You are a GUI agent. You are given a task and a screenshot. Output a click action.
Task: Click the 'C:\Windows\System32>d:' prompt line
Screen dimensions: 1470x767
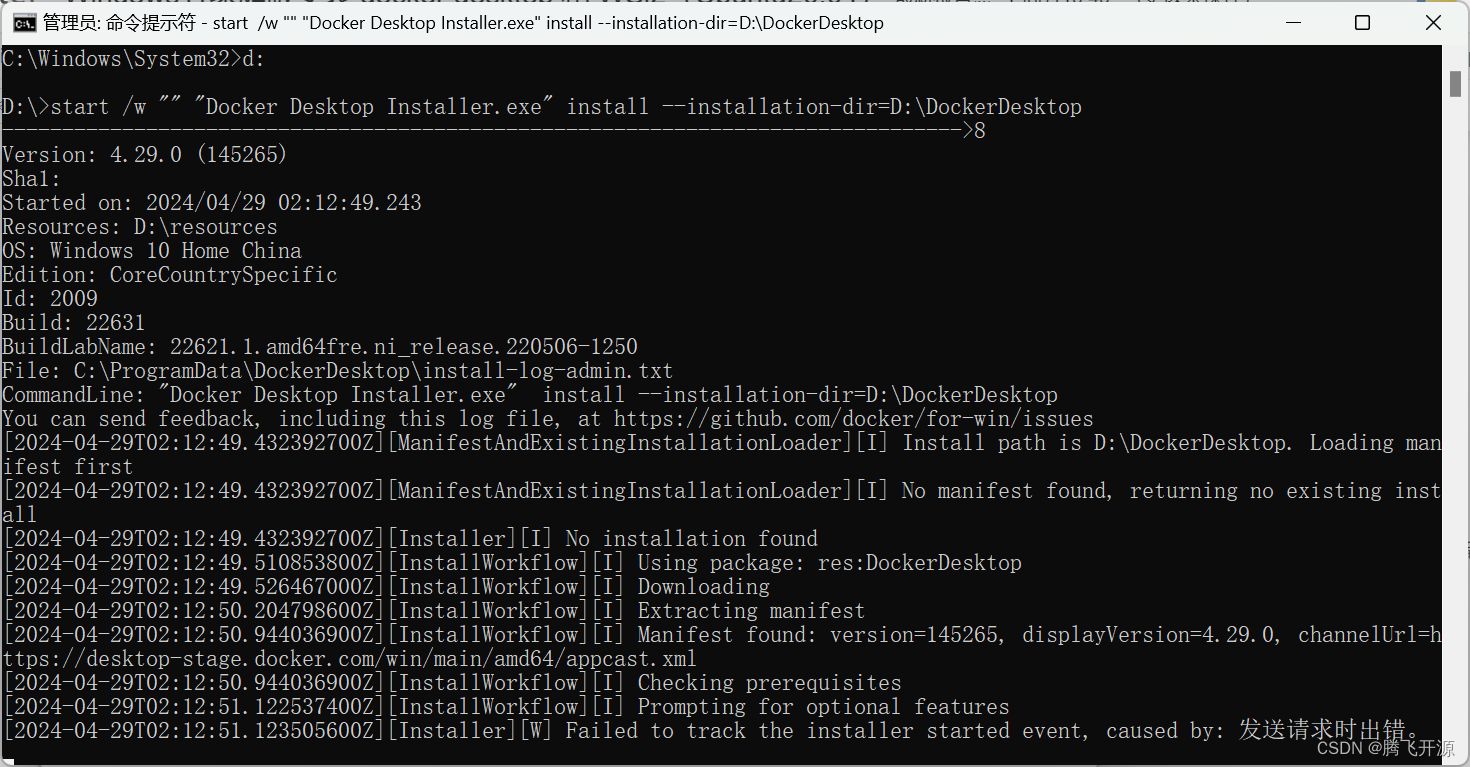tap(134, 59)
